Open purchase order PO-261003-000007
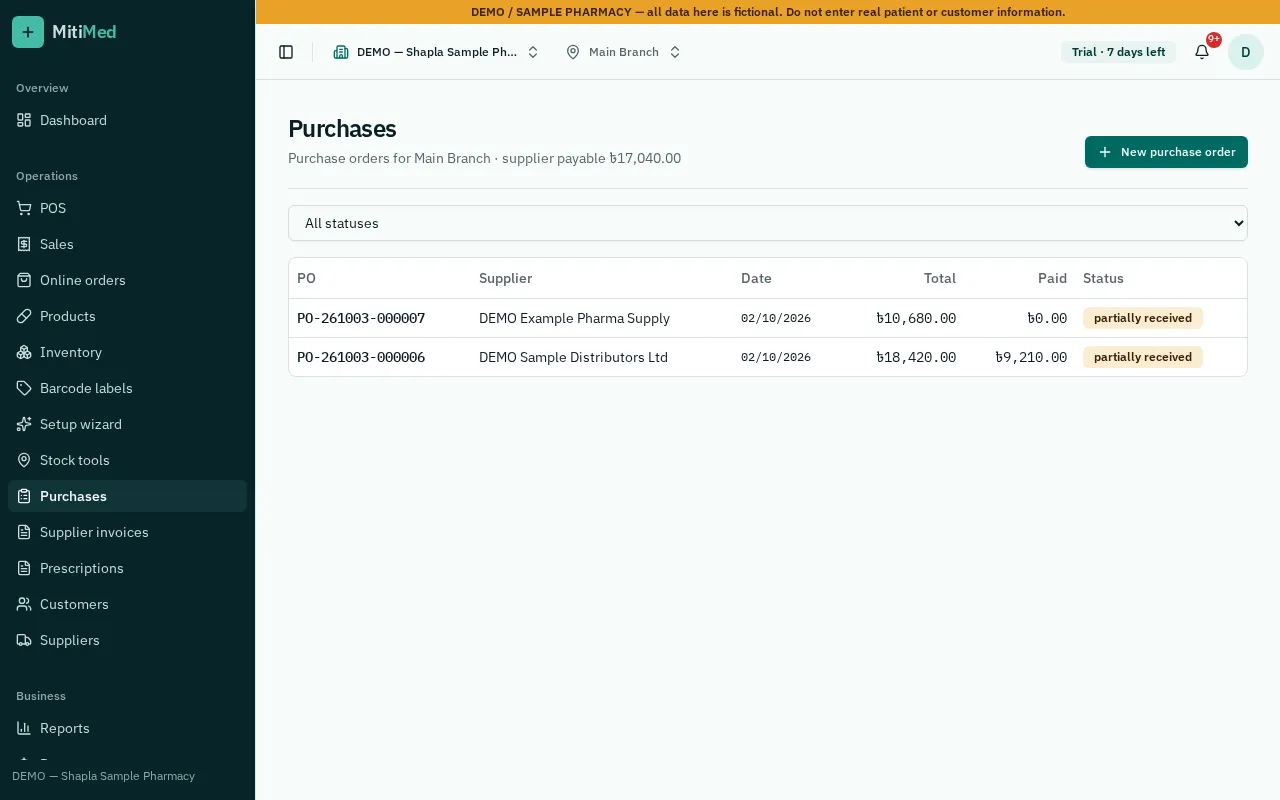1280x800 pixels. 361,318
